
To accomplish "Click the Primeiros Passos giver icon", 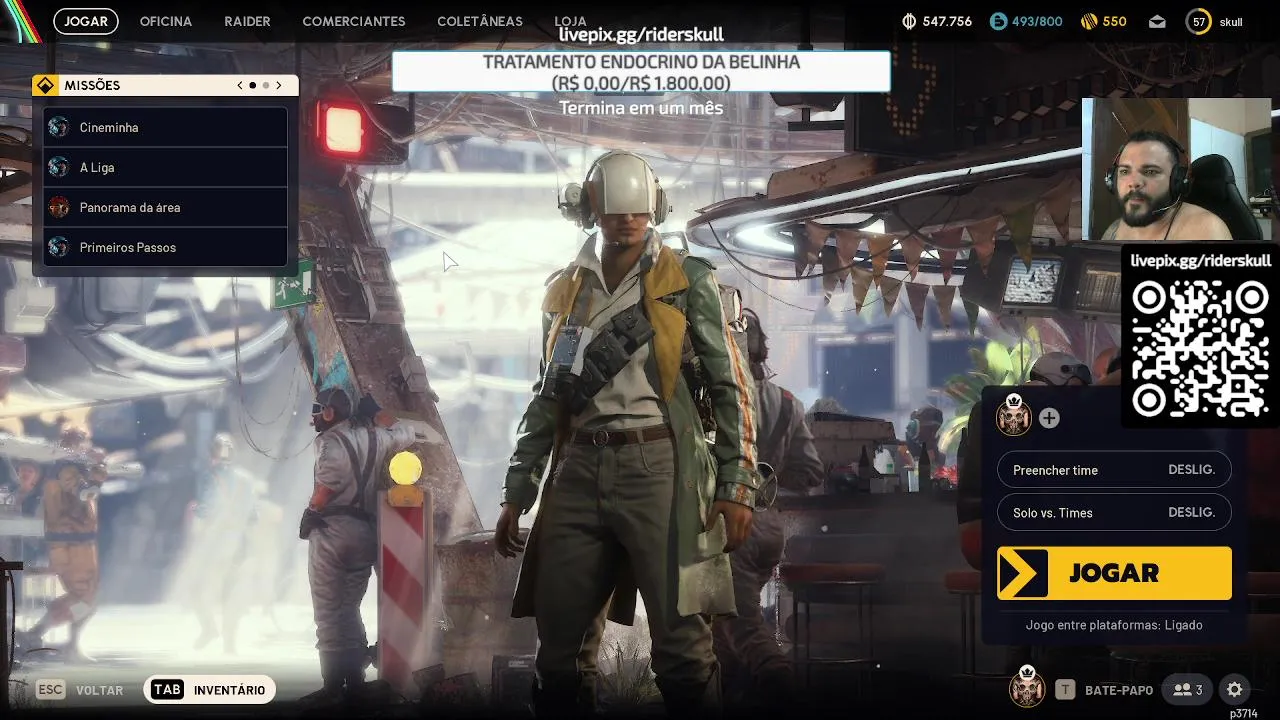I will pos(59,247).
